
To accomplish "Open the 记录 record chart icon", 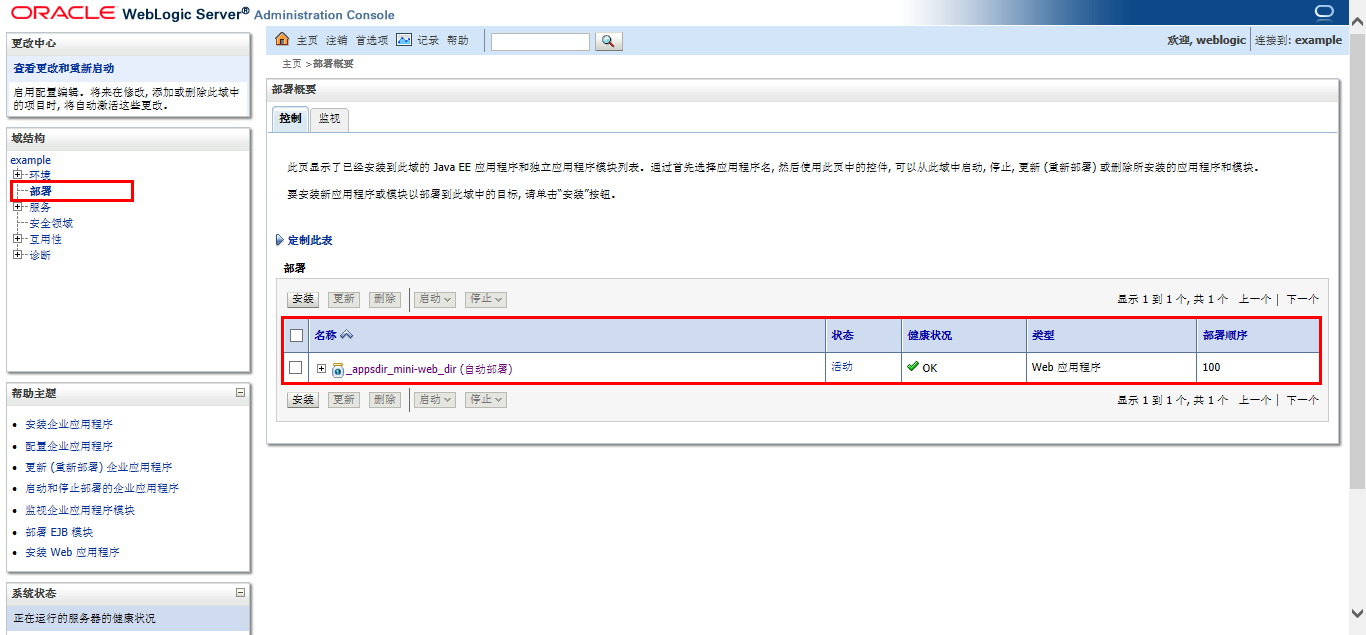I will [404, 40].
